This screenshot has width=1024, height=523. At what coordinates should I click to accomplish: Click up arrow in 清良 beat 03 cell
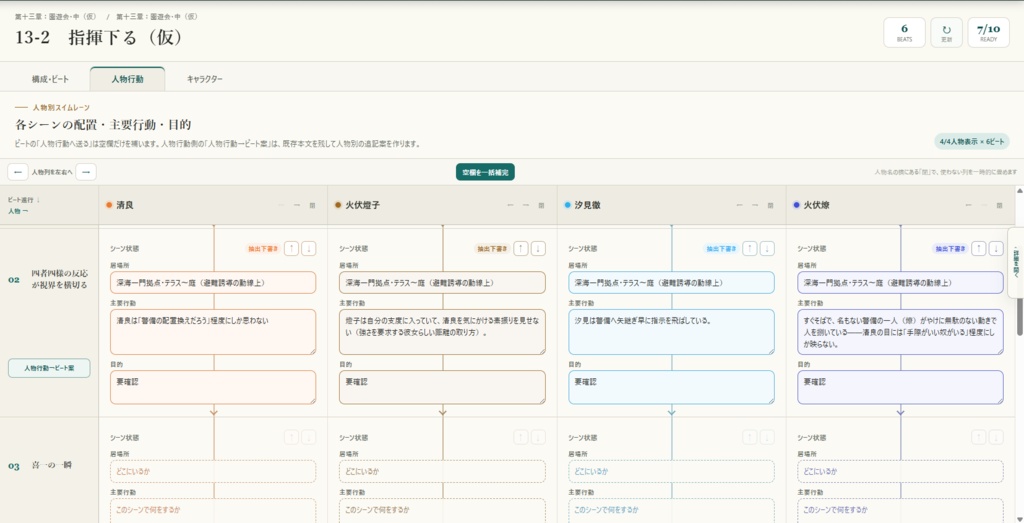(292, 437)
